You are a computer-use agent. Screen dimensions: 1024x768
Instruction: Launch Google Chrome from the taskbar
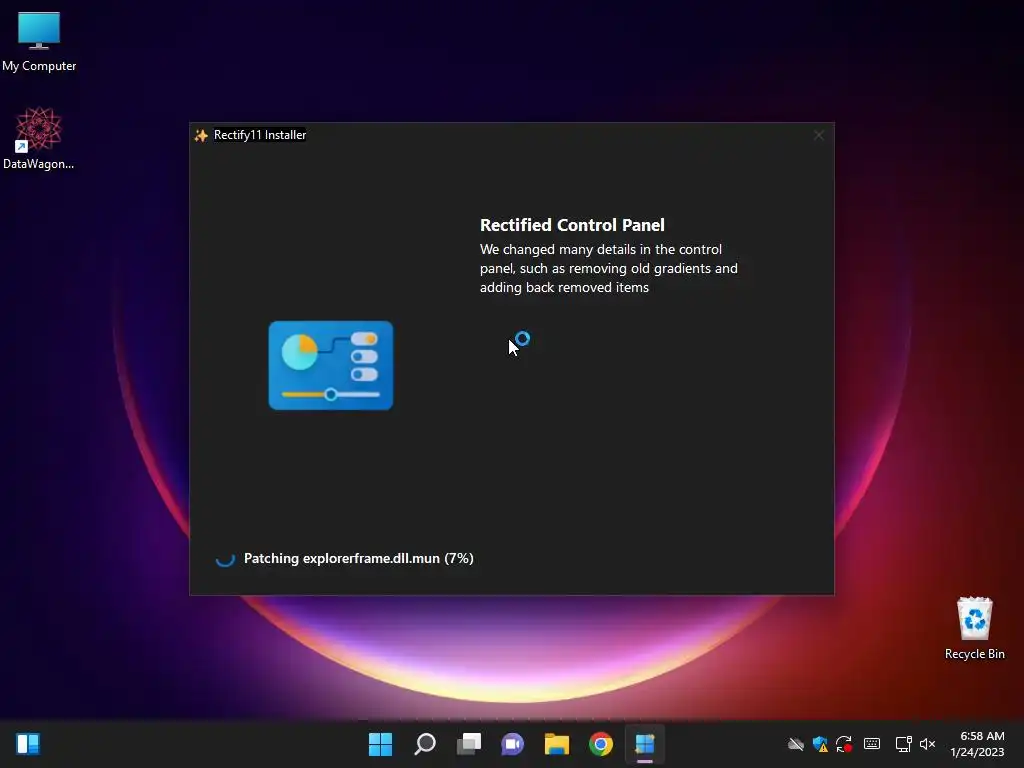point(601,744)
